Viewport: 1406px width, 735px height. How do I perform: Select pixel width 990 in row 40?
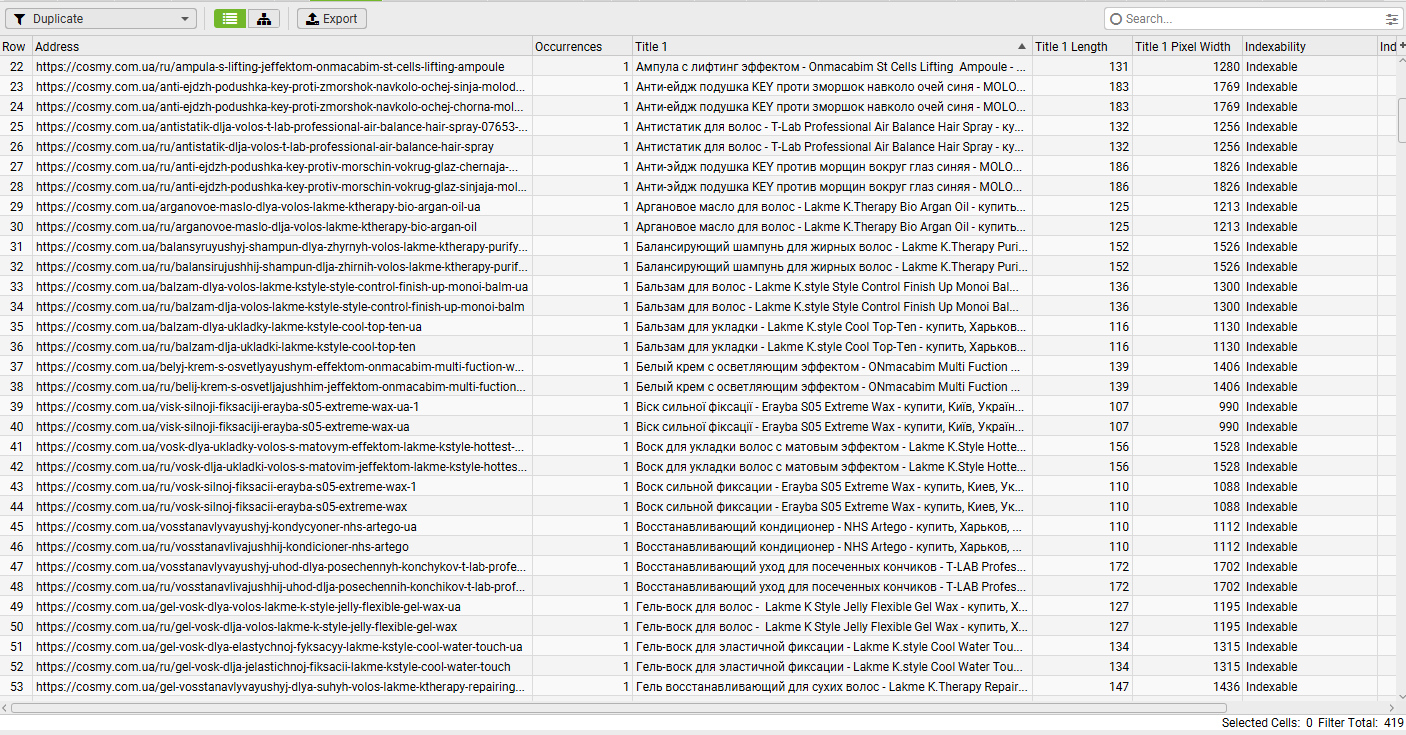[x=1187, y=427]
